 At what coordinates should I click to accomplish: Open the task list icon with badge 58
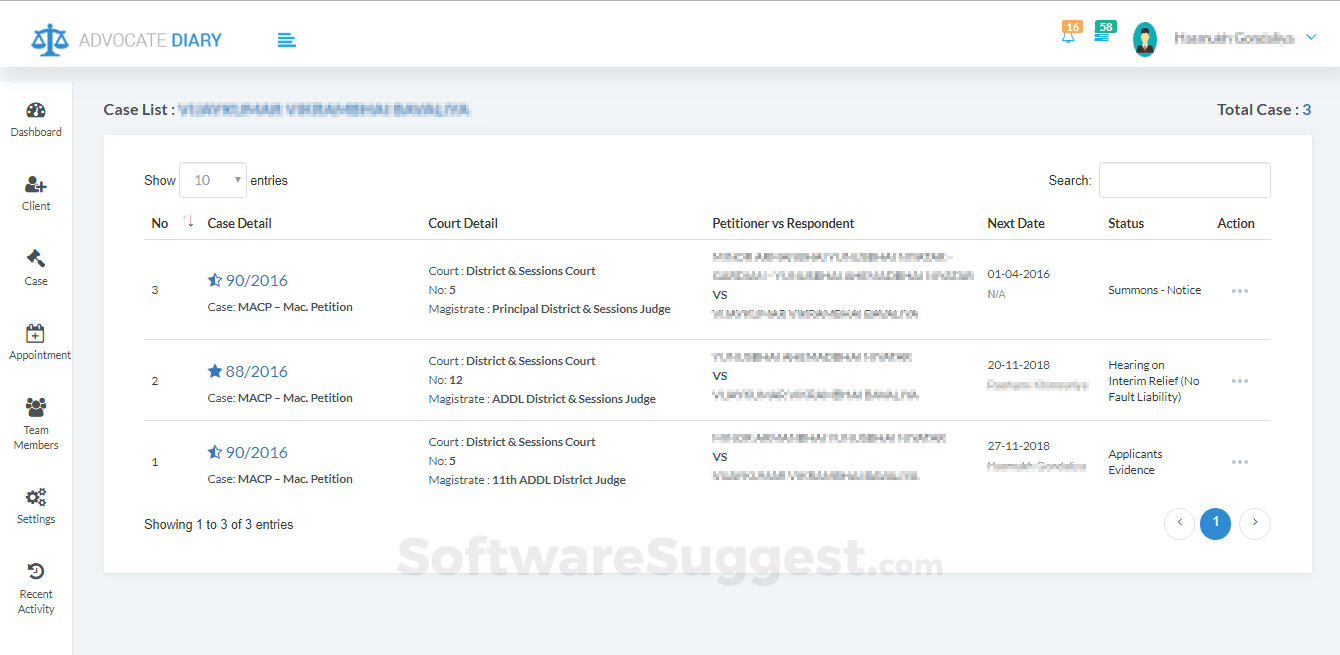[x=1102, y=35]
